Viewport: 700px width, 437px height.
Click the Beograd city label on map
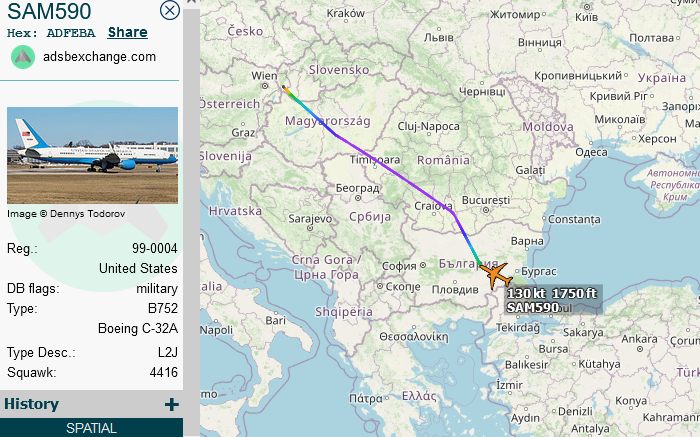[x=356, y=188]
